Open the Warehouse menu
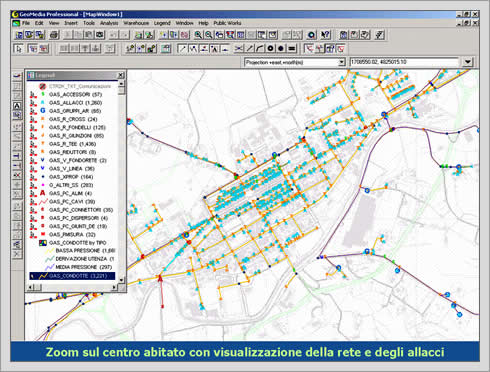Image resolution: width=490 pixels, height=372 pixels. point(136,23)
